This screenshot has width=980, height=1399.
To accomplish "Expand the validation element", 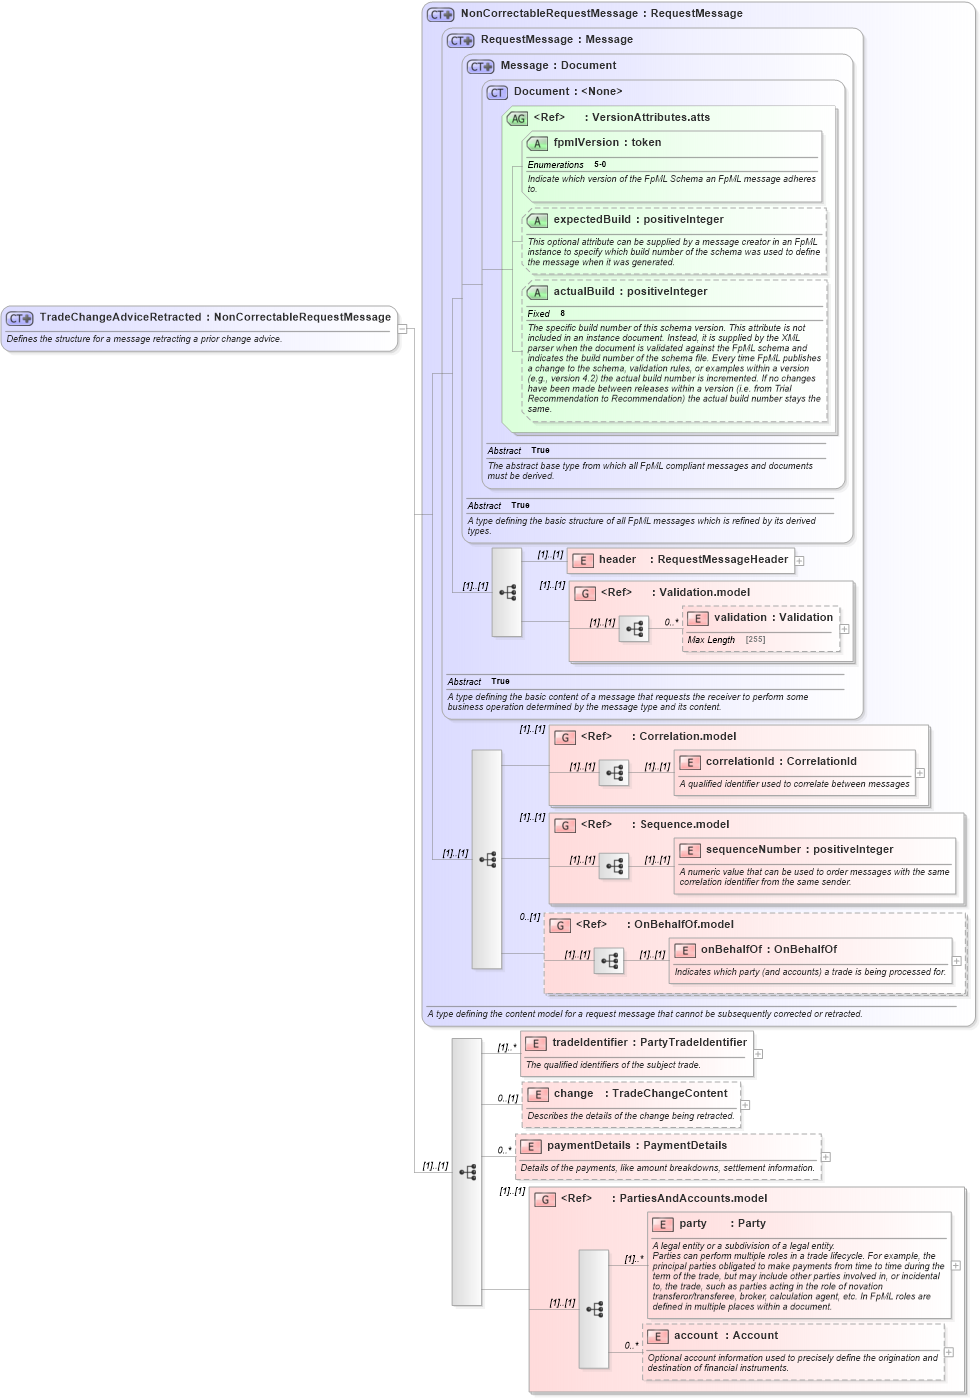I will point(845,629).
